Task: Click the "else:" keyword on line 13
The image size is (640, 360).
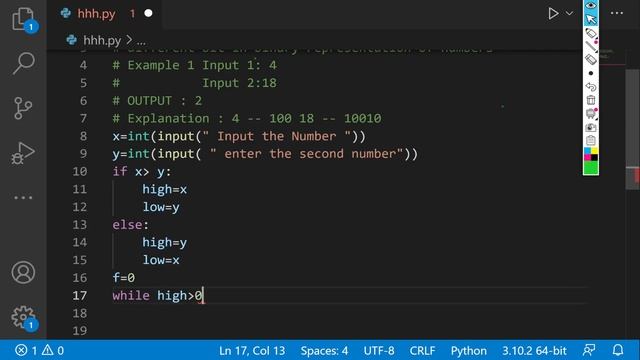Action: pos(131,225)
